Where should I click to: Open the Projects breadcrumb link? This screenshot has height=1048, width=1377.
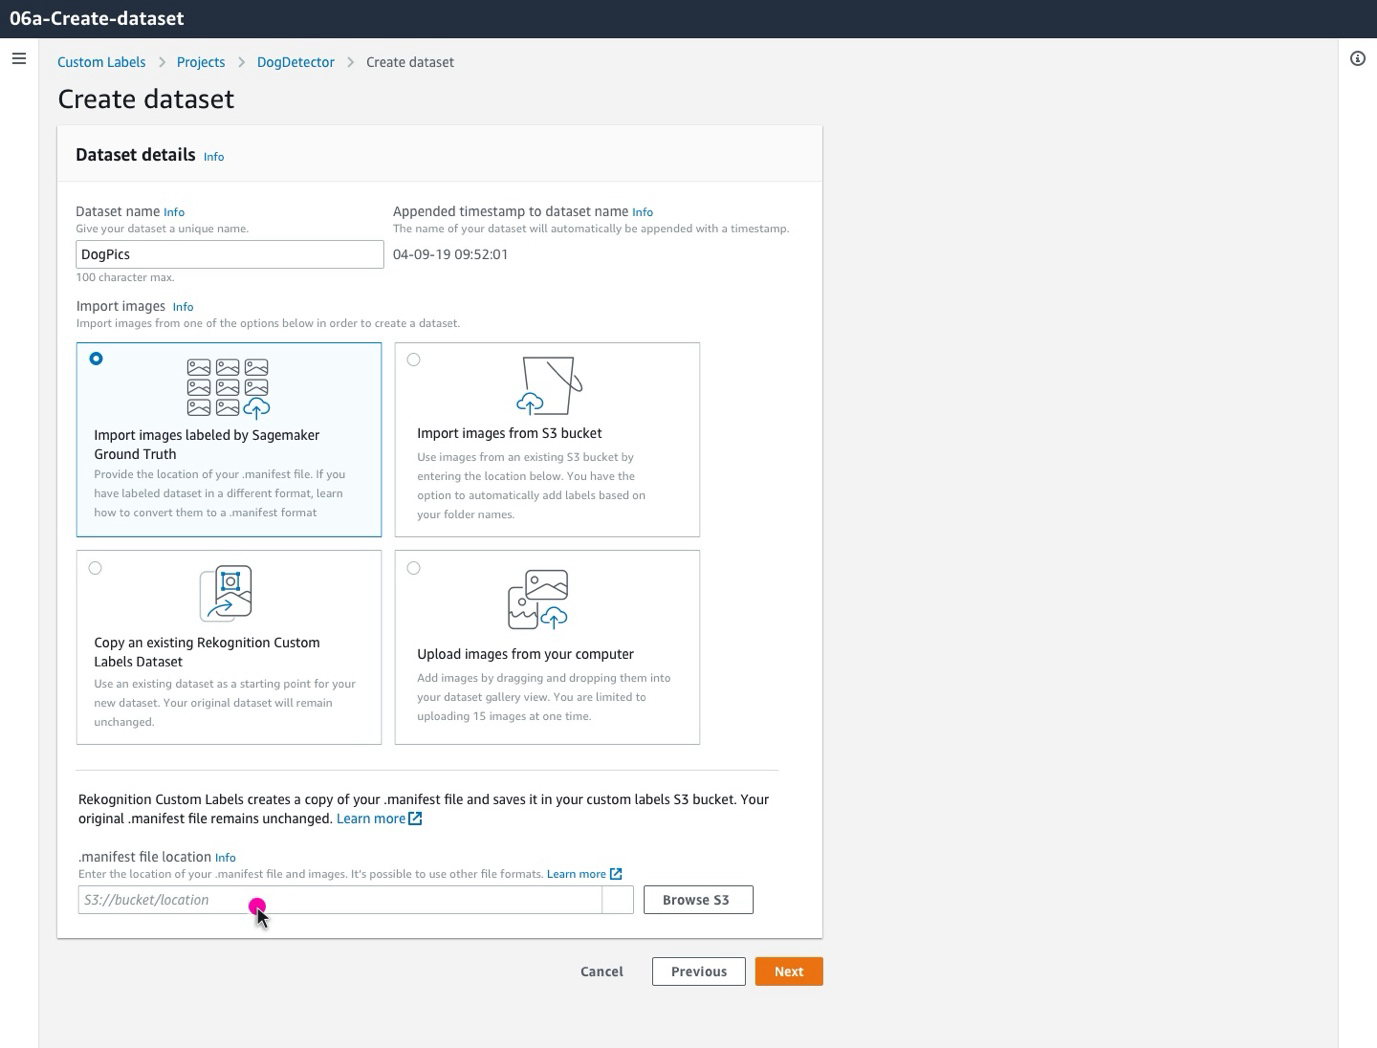click(200, 62)
